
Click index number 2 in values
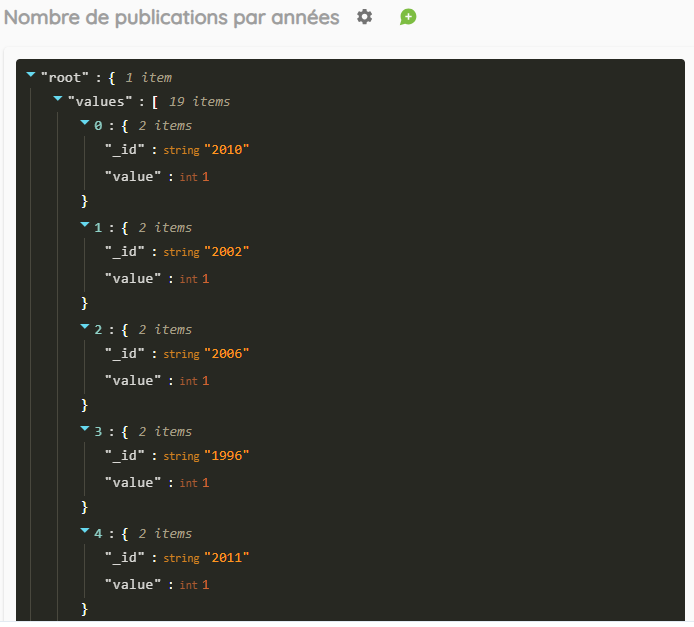click(98, 330)
